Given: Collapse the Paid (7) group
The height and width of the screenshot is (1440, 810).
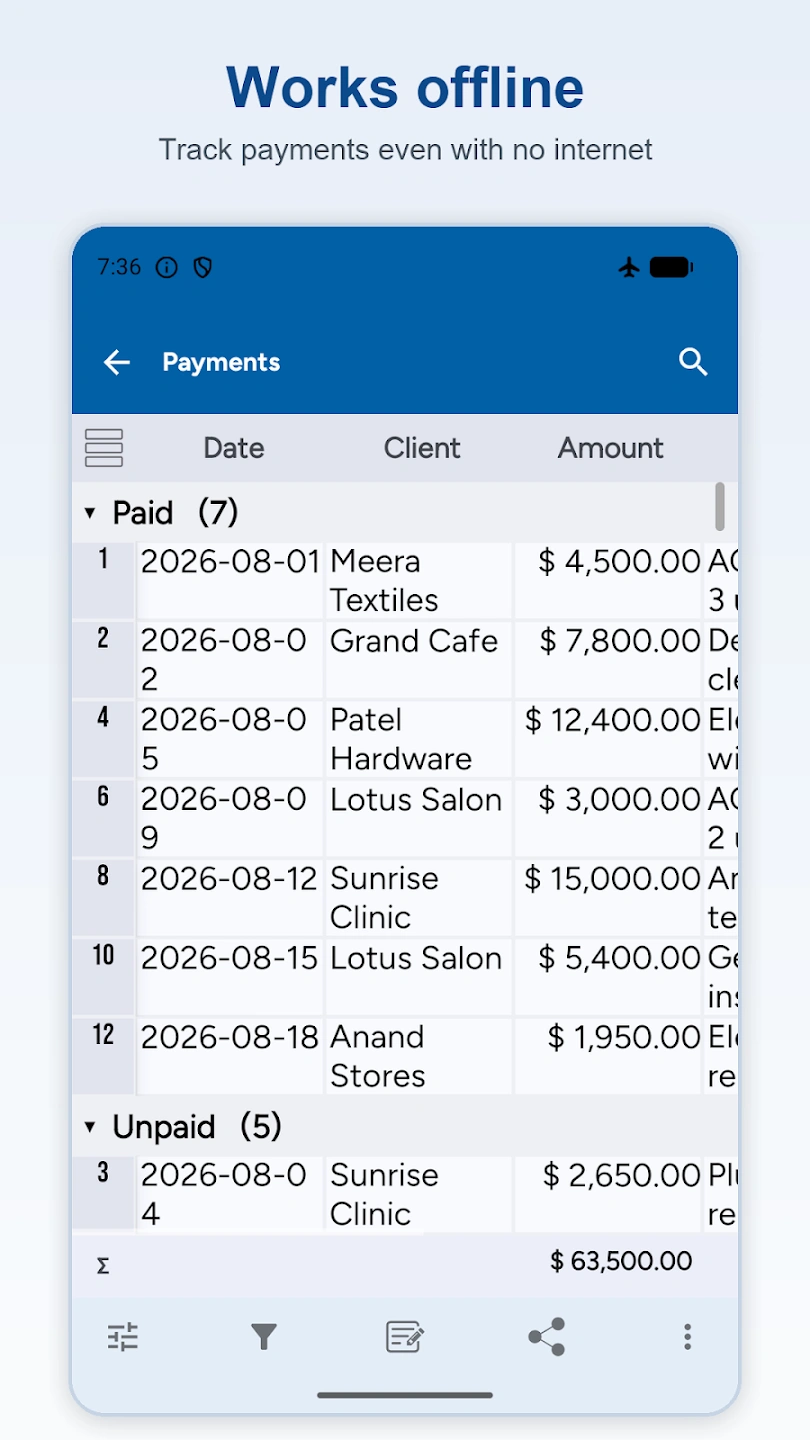Looking at the screenshot, I should coord(90,513).
